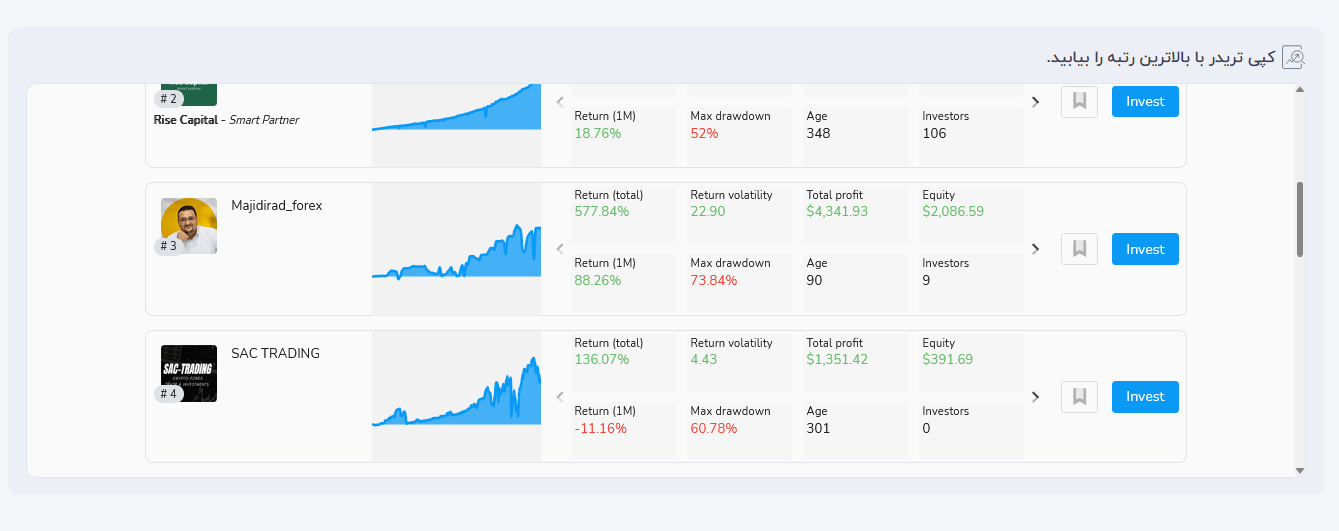Go to previous stats for SAC TRADING
This screenshot has height=531, width=1339.
tap(560, 397)
